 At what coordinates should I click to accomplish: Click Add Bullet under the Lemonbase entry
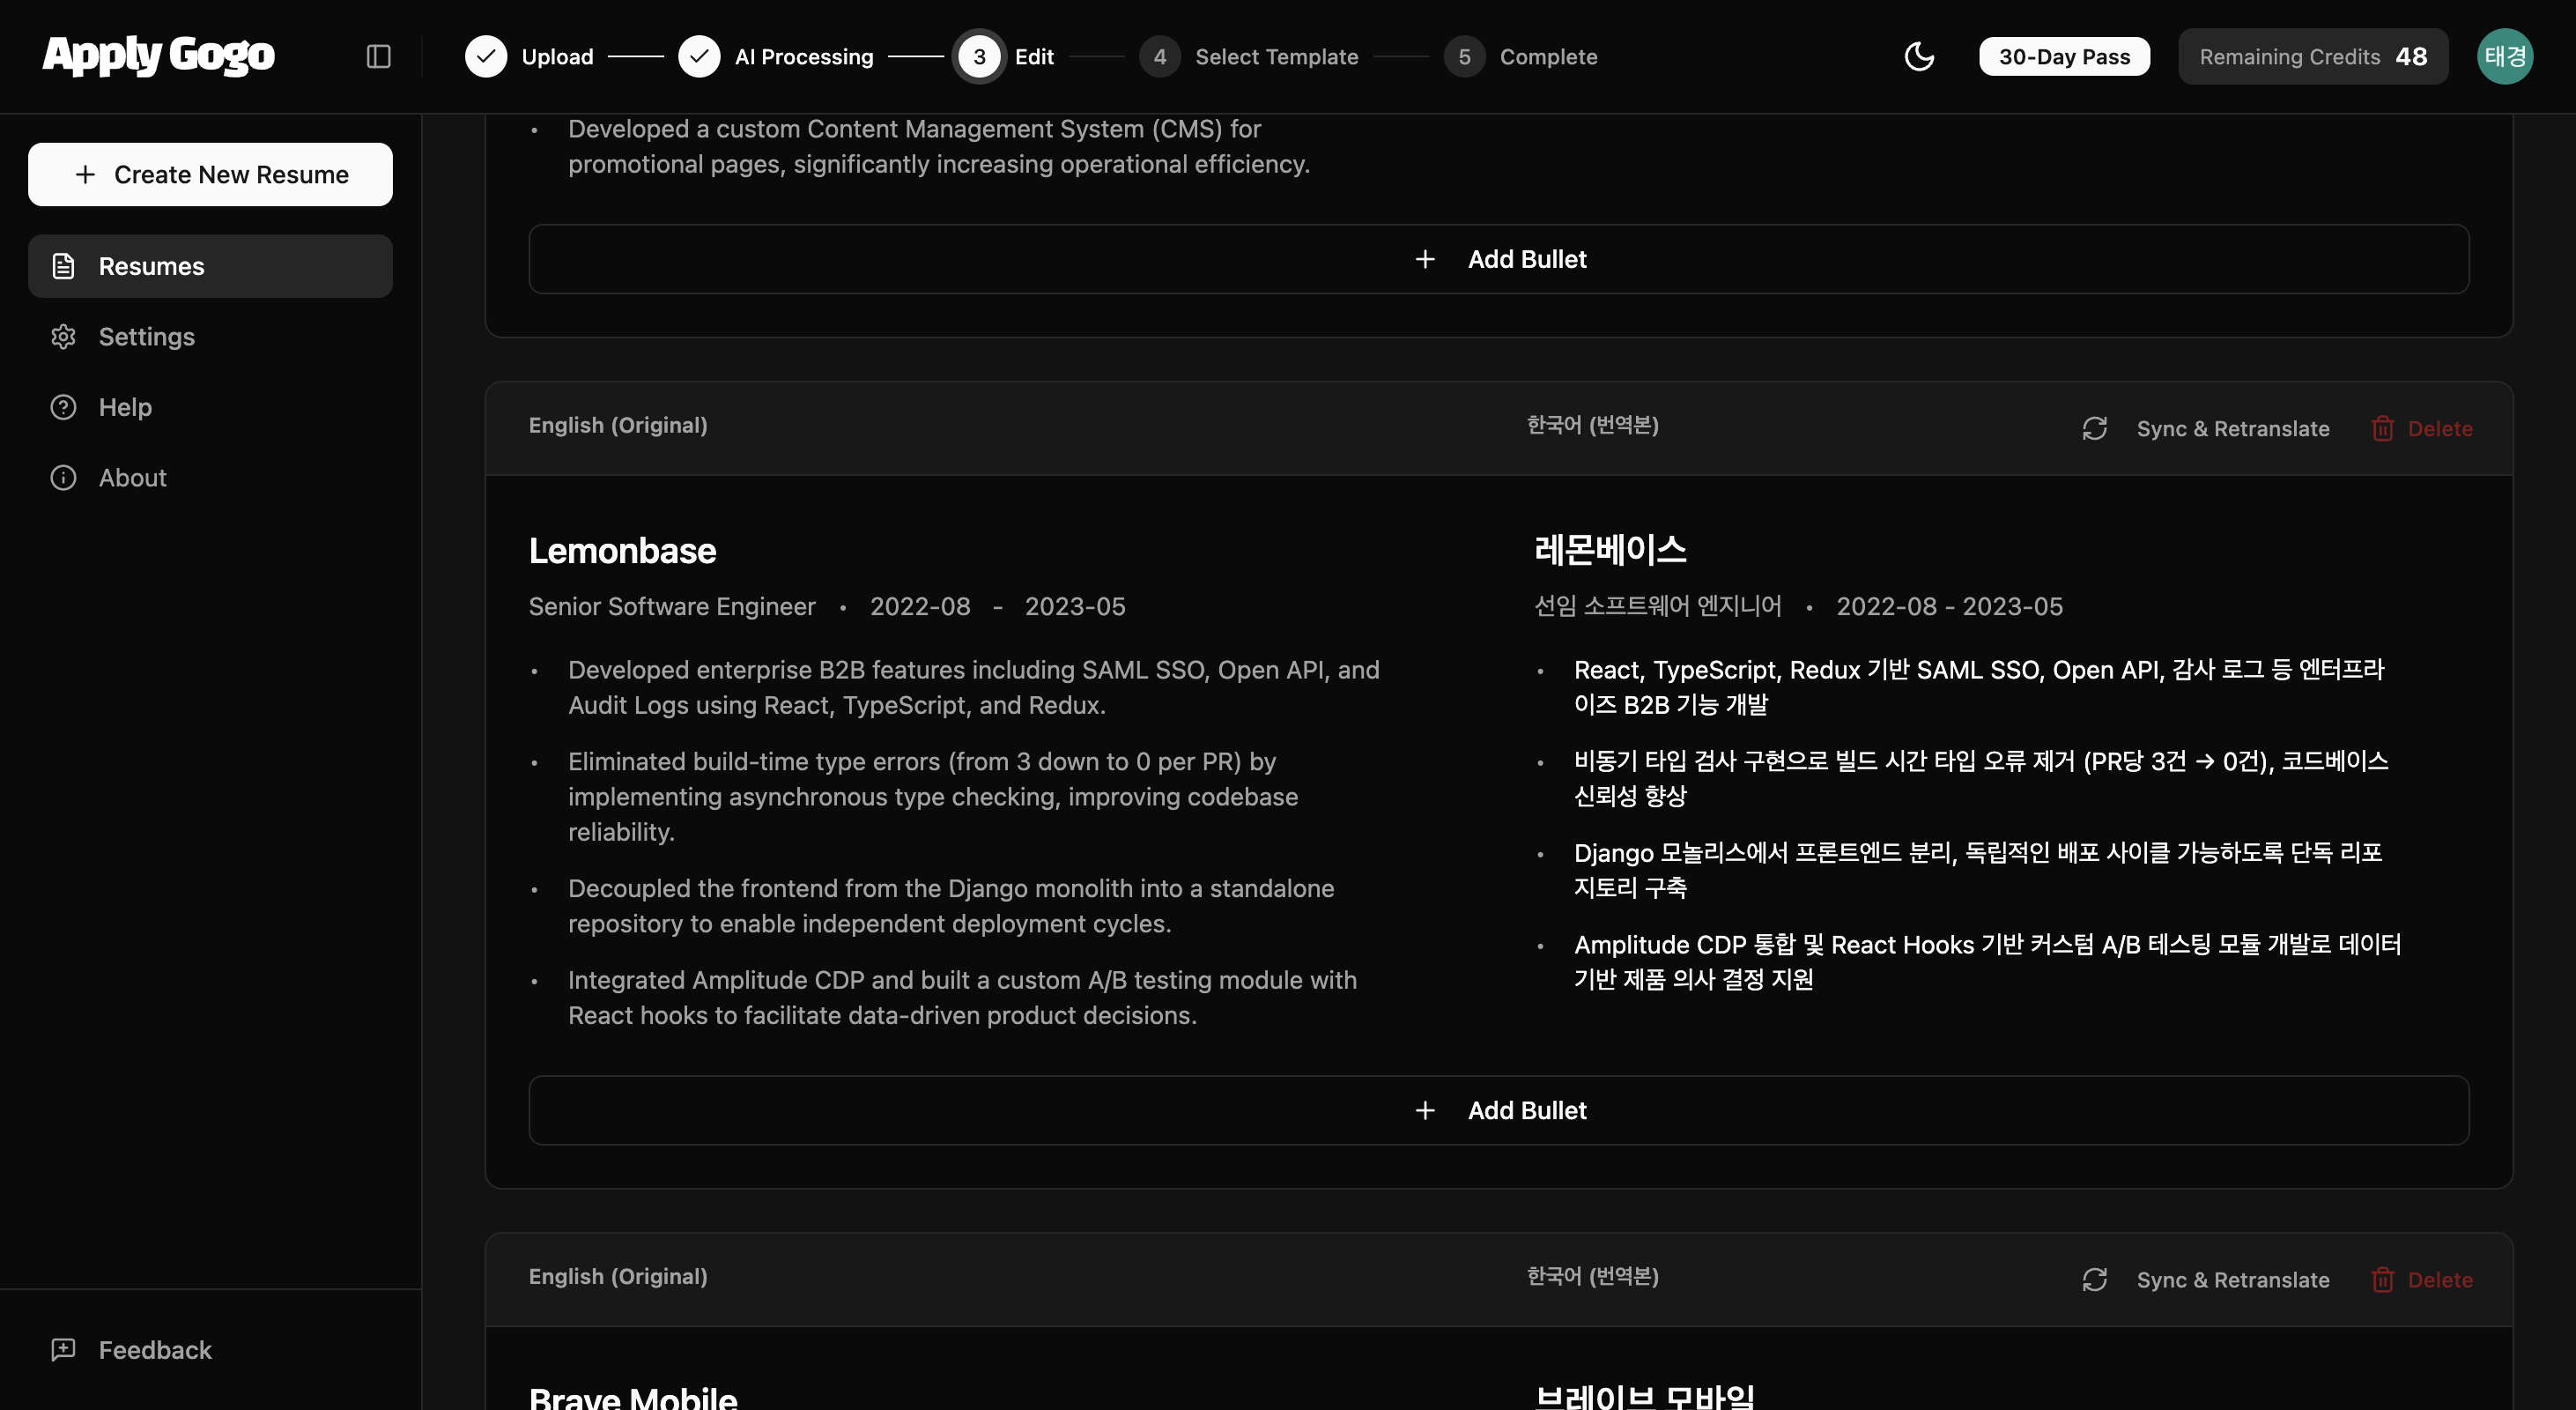pyautogui.click(x=1499, y=1110)
